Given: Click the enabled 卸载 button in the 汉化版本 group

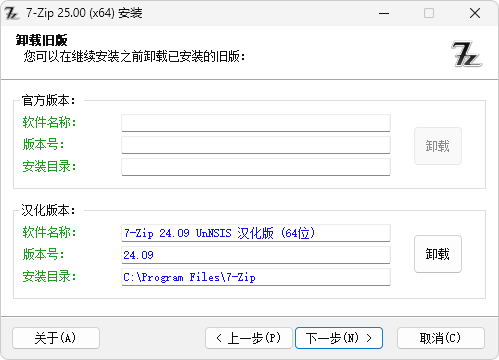Looking at the screenshot, I should [438, 254].
